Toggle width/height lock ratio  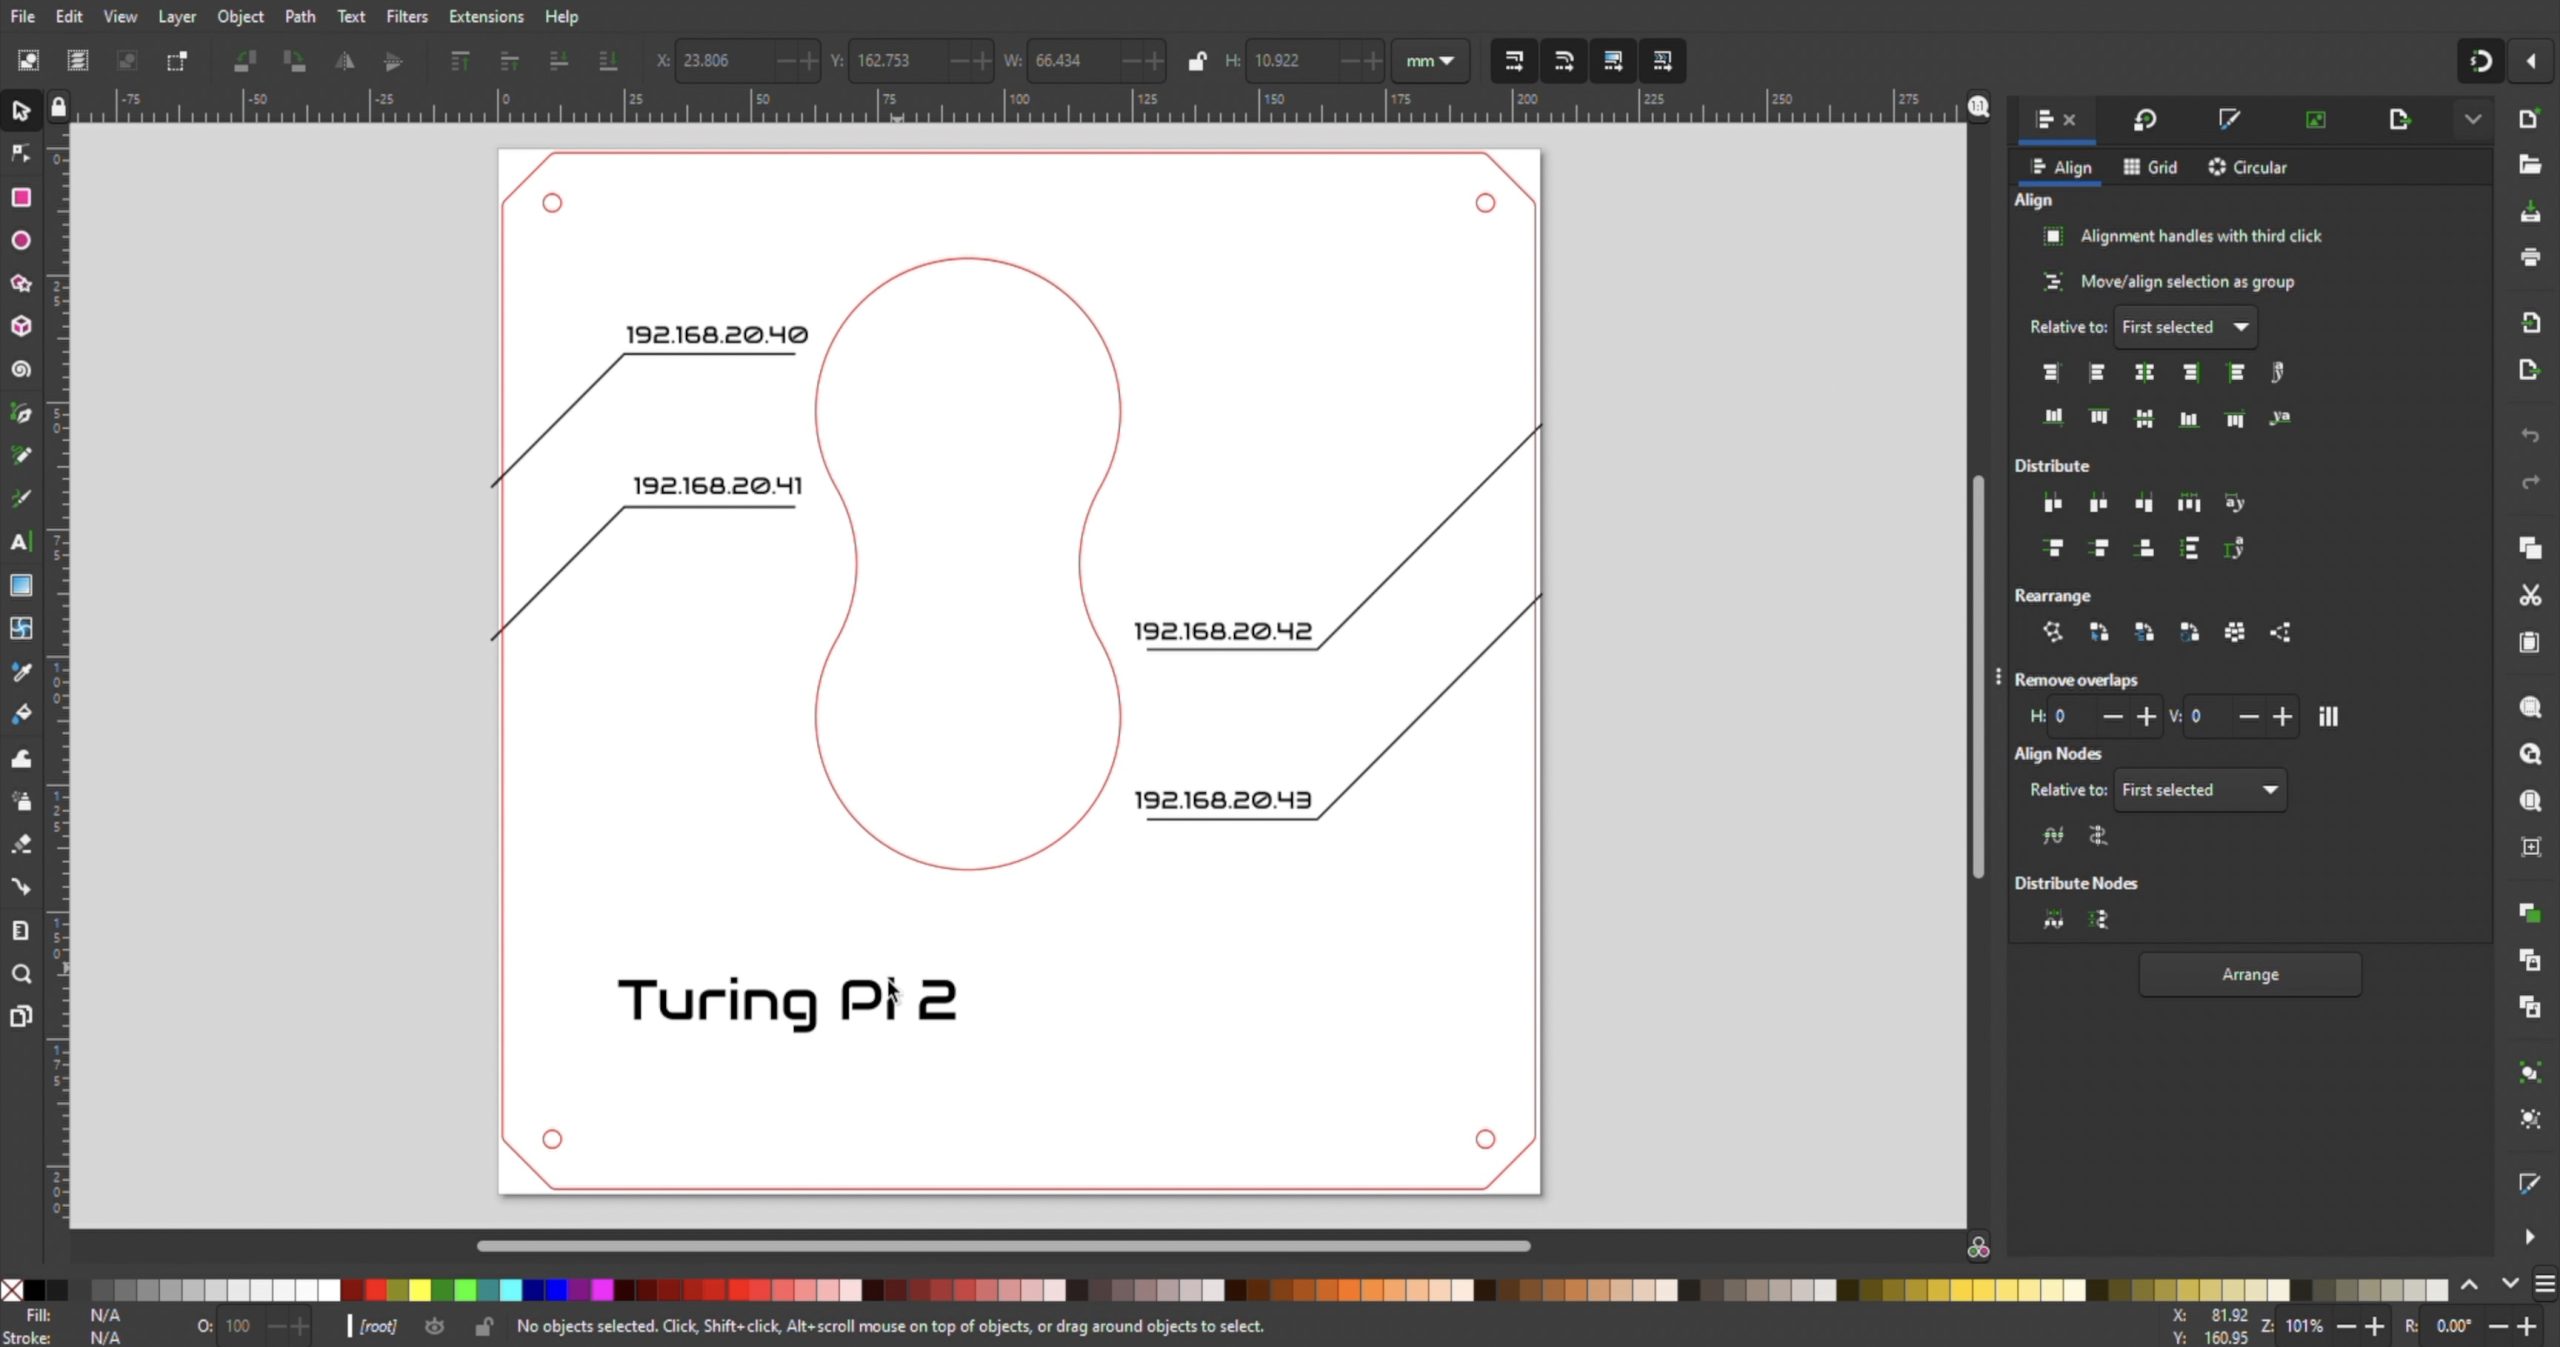(1196, 61)
